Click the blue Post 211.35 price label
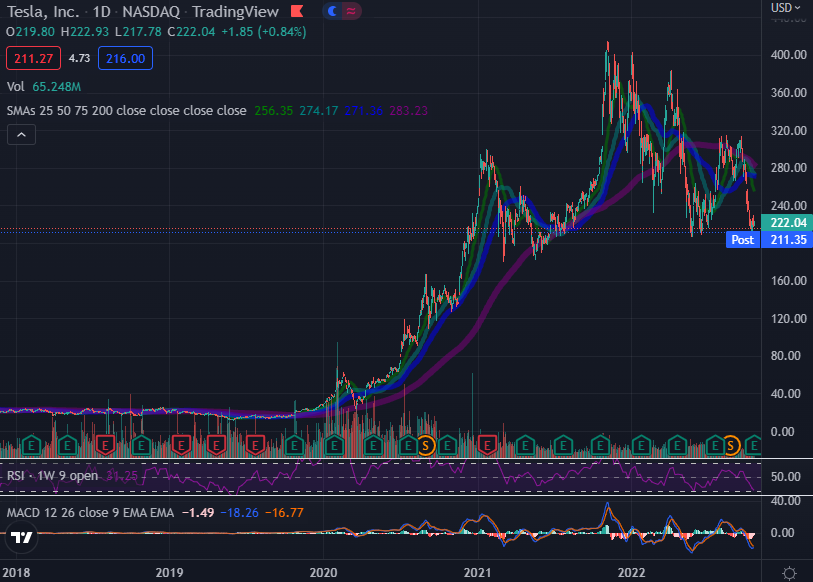Viewport: 813px width, 582px height. click(769, 240)
